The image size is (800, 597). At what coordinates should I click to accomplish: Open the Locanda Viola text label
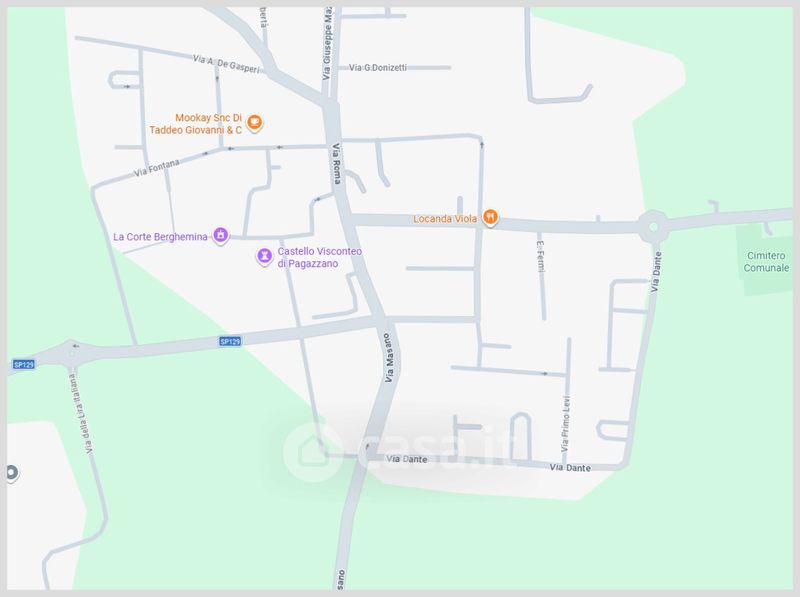445,218
